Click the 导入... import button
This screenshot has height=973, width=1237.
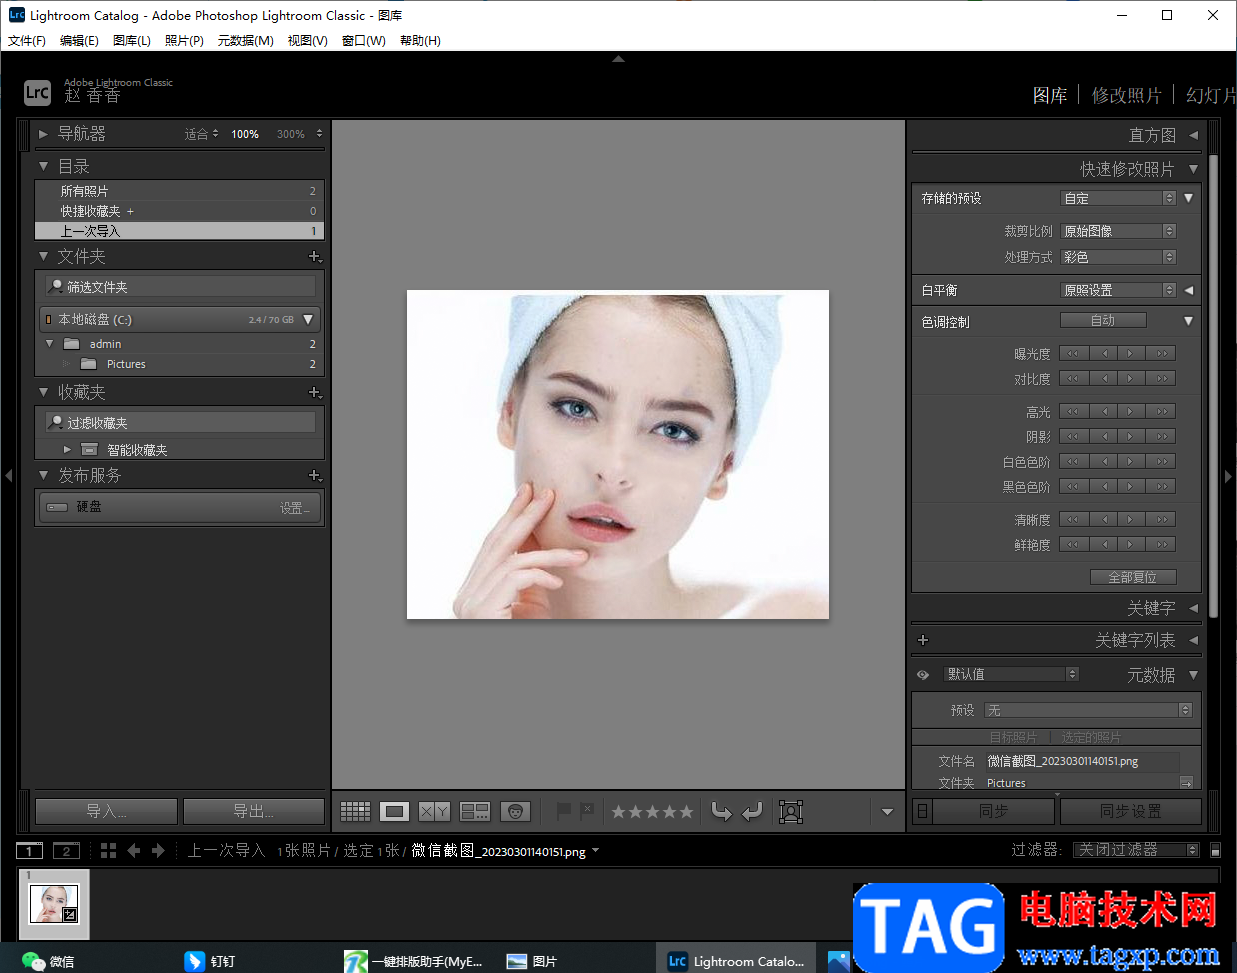(106, 811)
